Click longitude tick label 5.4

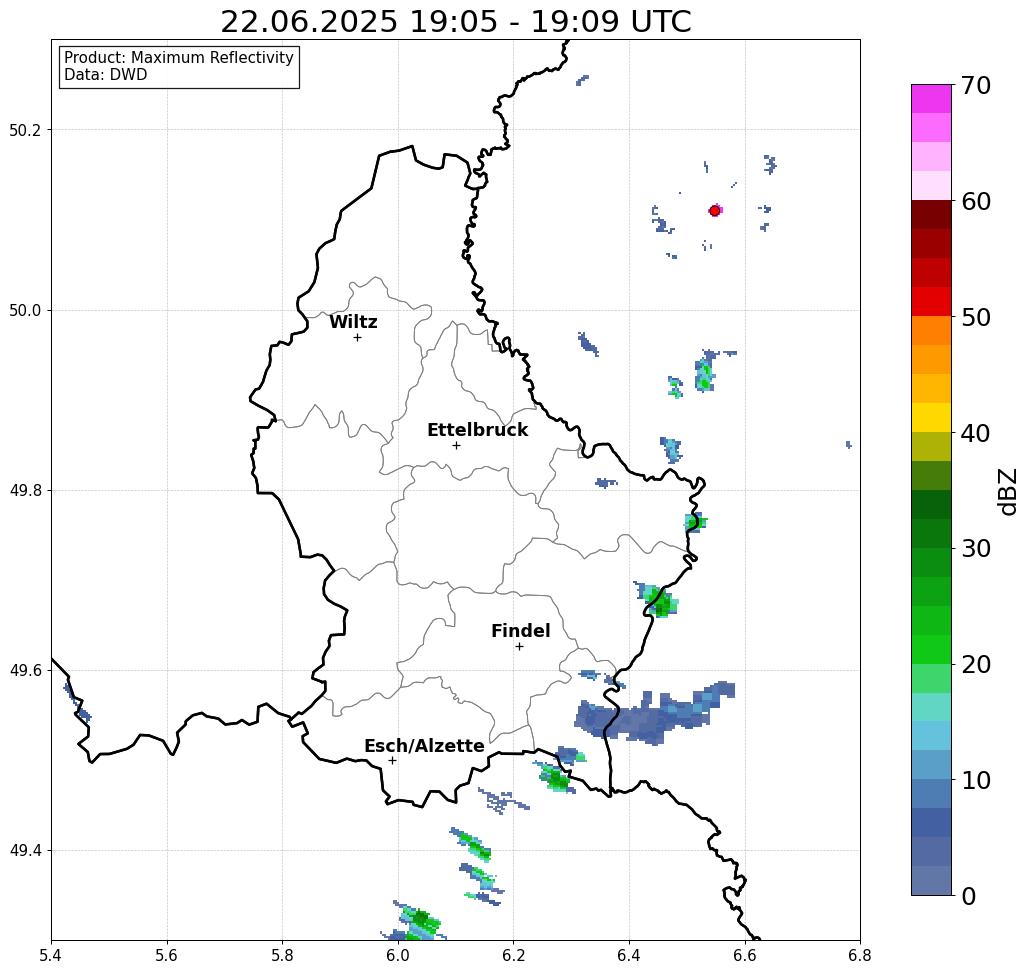[51, 955]
